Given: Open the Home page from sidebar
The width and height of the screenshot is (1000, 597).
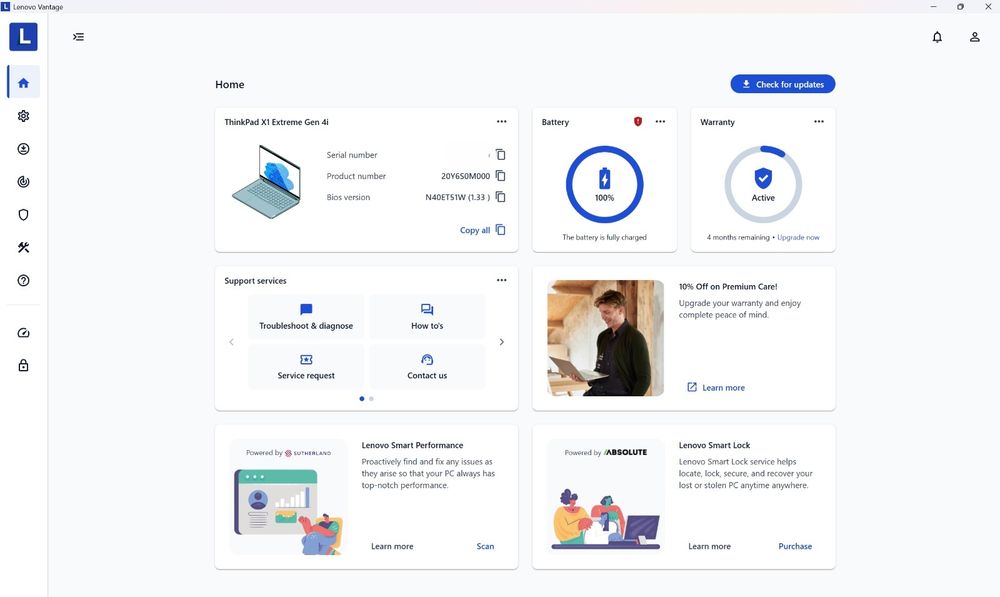Looking at the screenshot, I should 24,82.
